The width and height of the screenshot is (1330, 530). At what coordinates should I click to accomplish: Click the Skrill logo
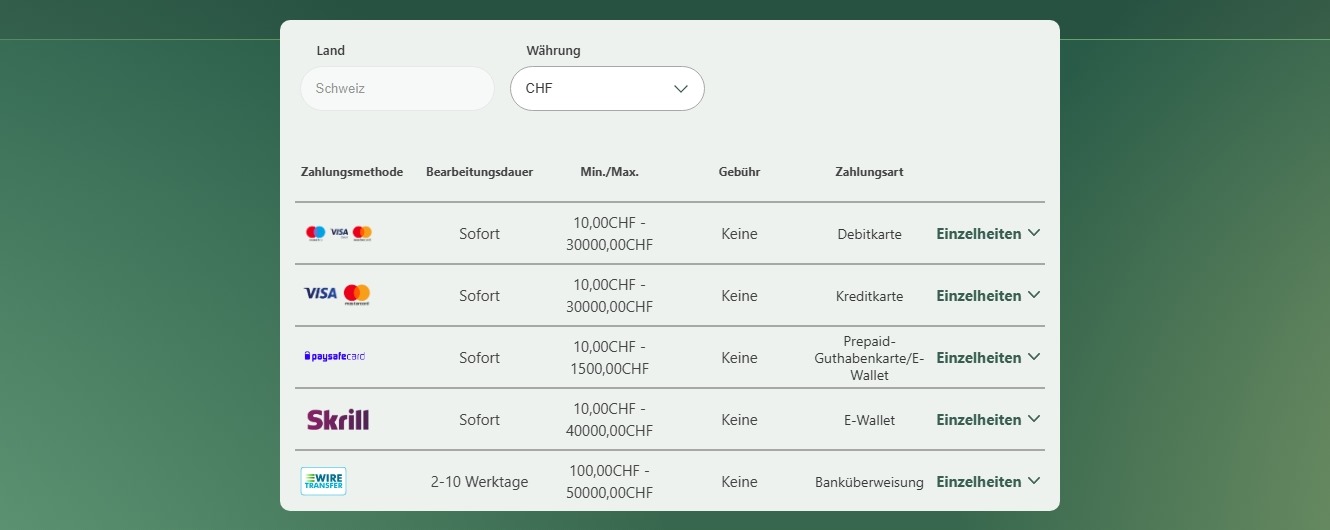click(338, 420)
